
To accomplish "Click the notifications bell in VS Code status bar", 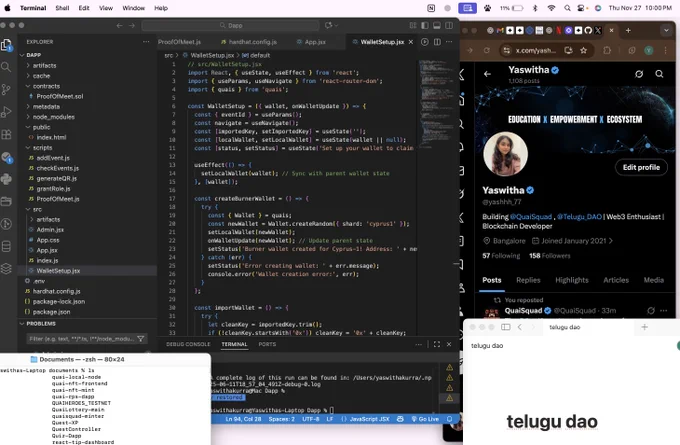I will click(x=450, y=419).
